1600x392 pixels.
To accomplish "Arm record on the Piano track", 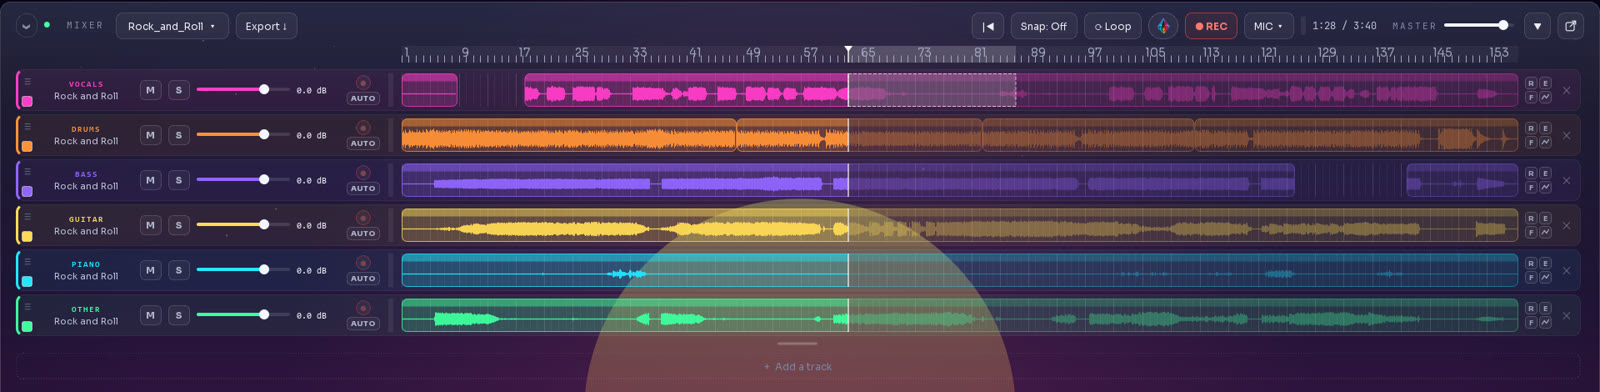I will (363, 263).
